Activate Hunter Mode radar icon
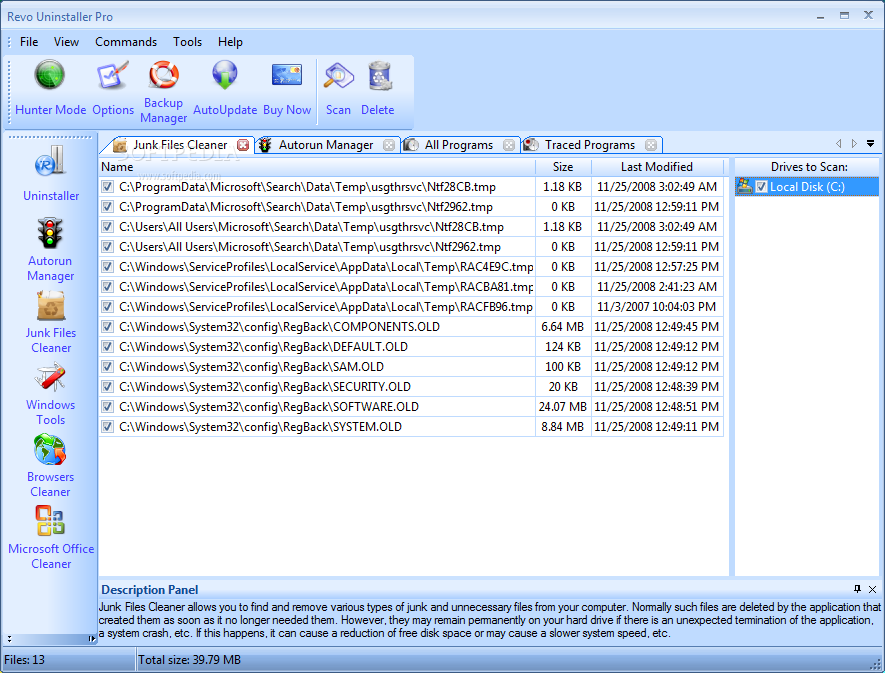Viewport: 885px width, 673px height. click(50, 75)
